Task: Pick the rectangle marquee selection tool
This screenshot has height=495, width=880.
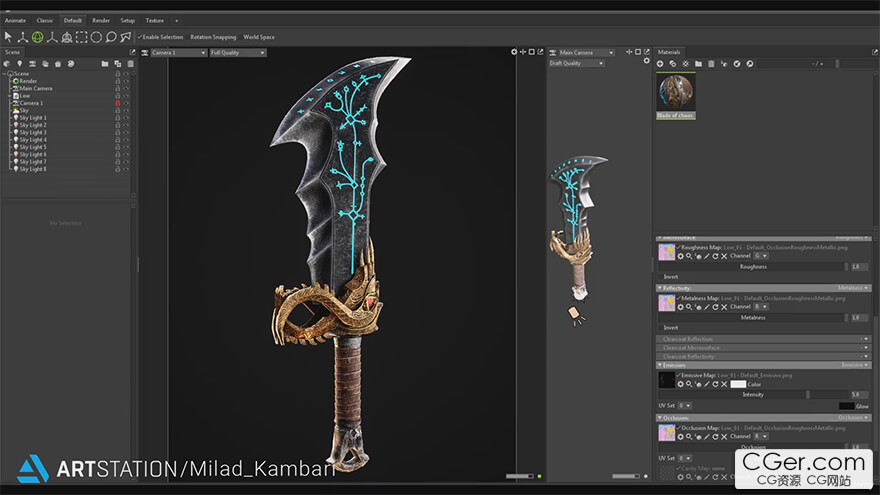Action: tap(82, 37)
